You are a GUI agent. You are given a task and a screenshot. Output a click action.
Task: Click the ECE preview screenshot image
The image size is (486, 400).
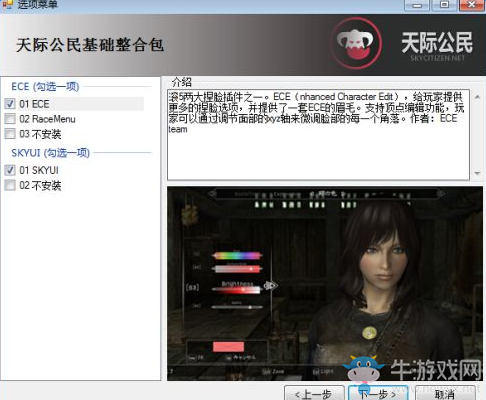tap(325, 284)
